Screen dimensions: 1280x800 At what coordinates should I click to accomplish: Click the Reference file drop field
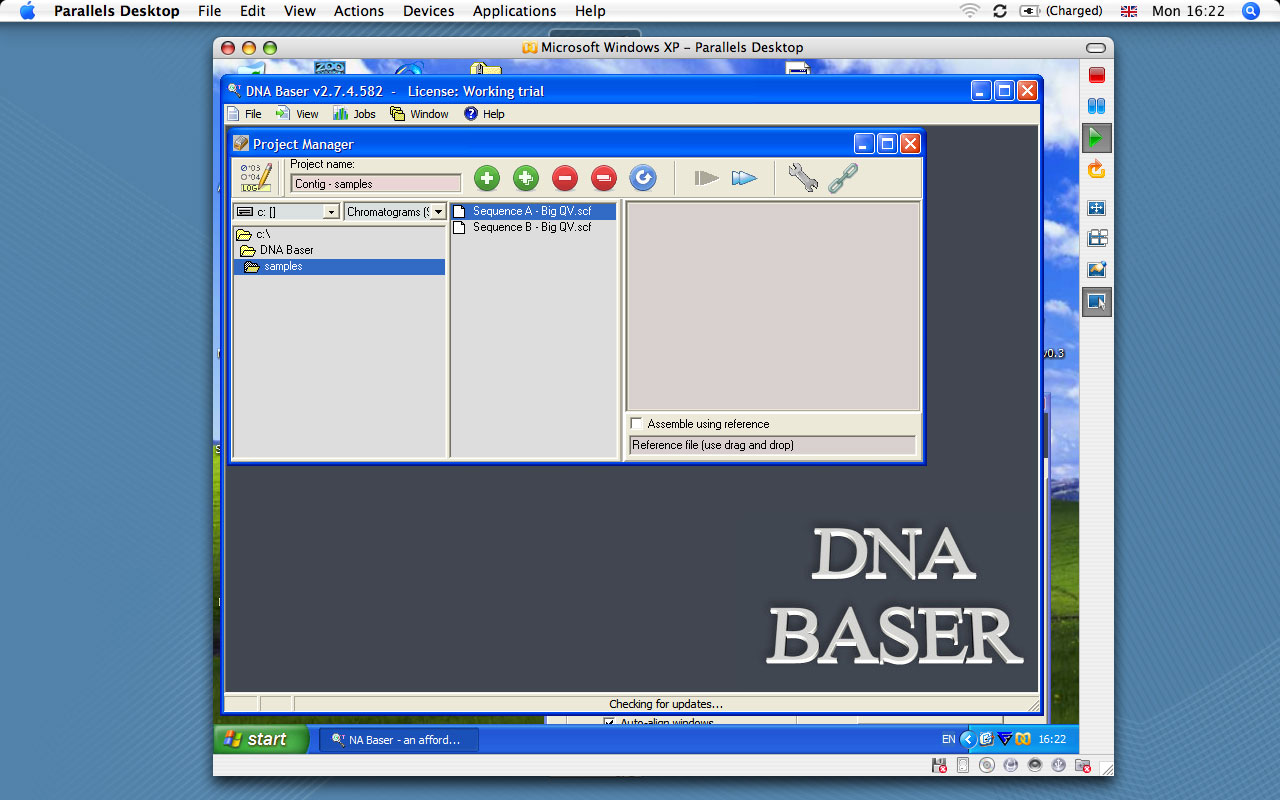tap(772, 445)
